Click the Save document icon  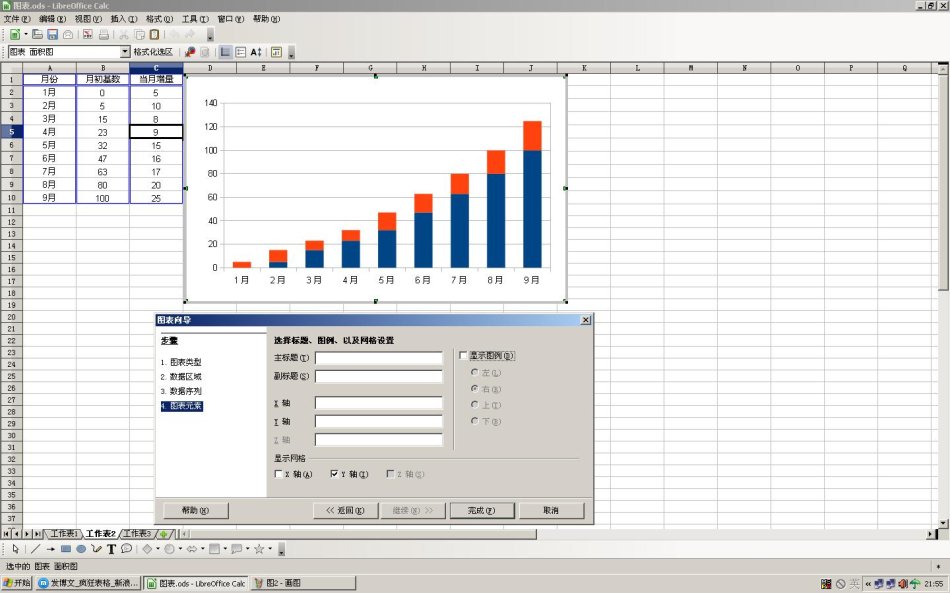point(53,35)
